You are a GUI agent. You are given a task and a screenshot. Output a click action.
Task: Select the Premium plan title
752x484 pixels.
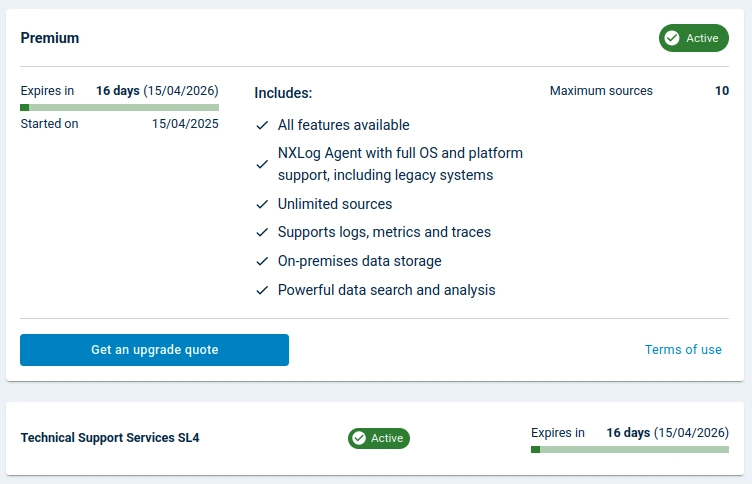click(49, 38)
